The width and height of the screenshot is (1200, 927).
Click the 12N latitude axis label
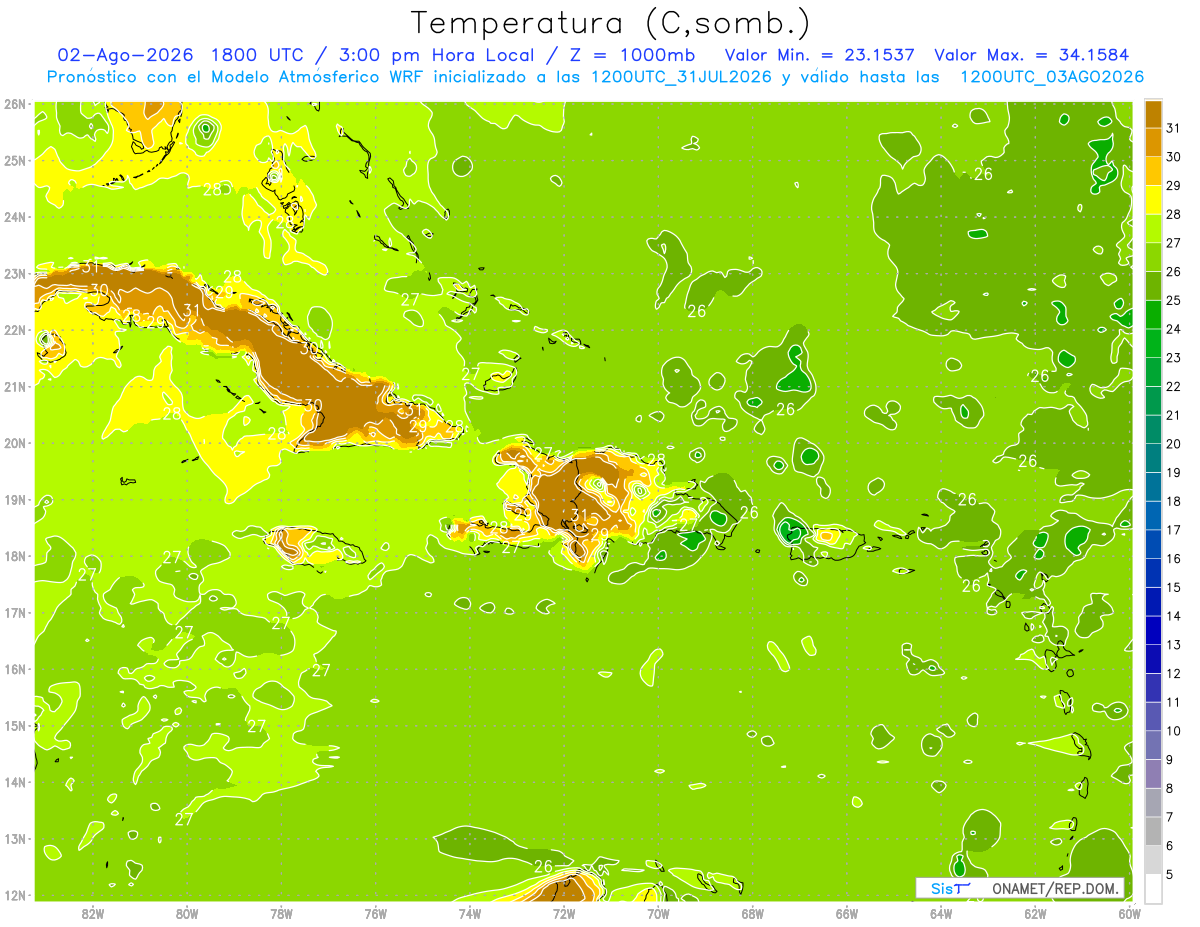[x=14, y=895]
